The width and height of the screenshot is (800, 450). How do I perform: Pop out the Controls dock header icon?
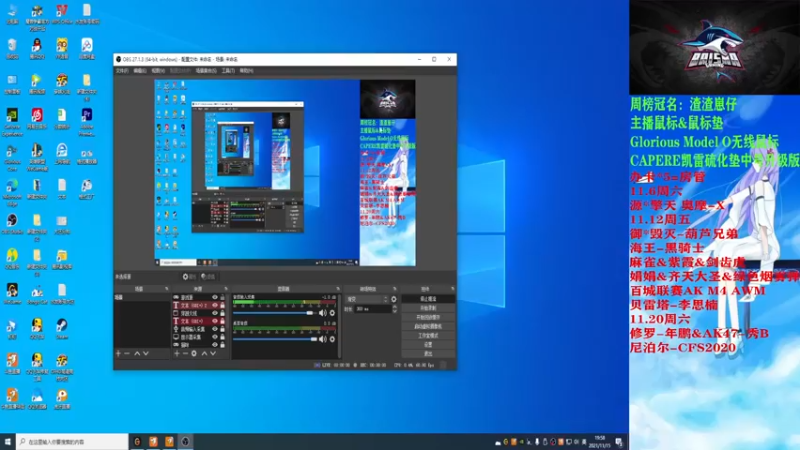click(x=453, y=289)
